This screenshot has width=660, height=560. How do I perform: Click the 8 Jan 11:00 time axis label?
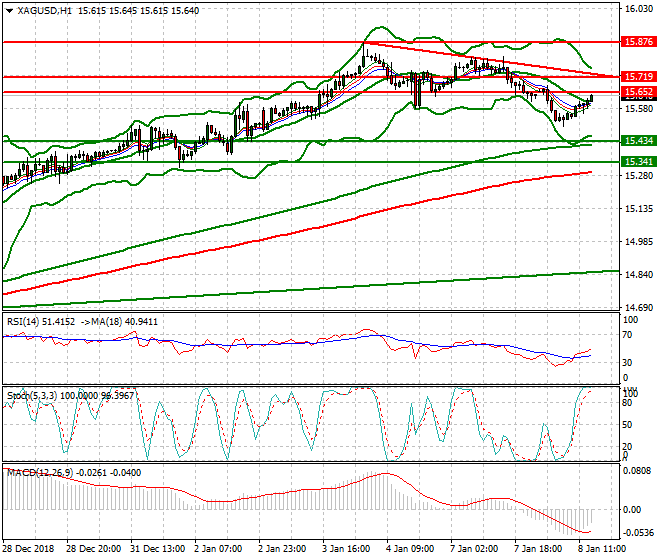602,549
